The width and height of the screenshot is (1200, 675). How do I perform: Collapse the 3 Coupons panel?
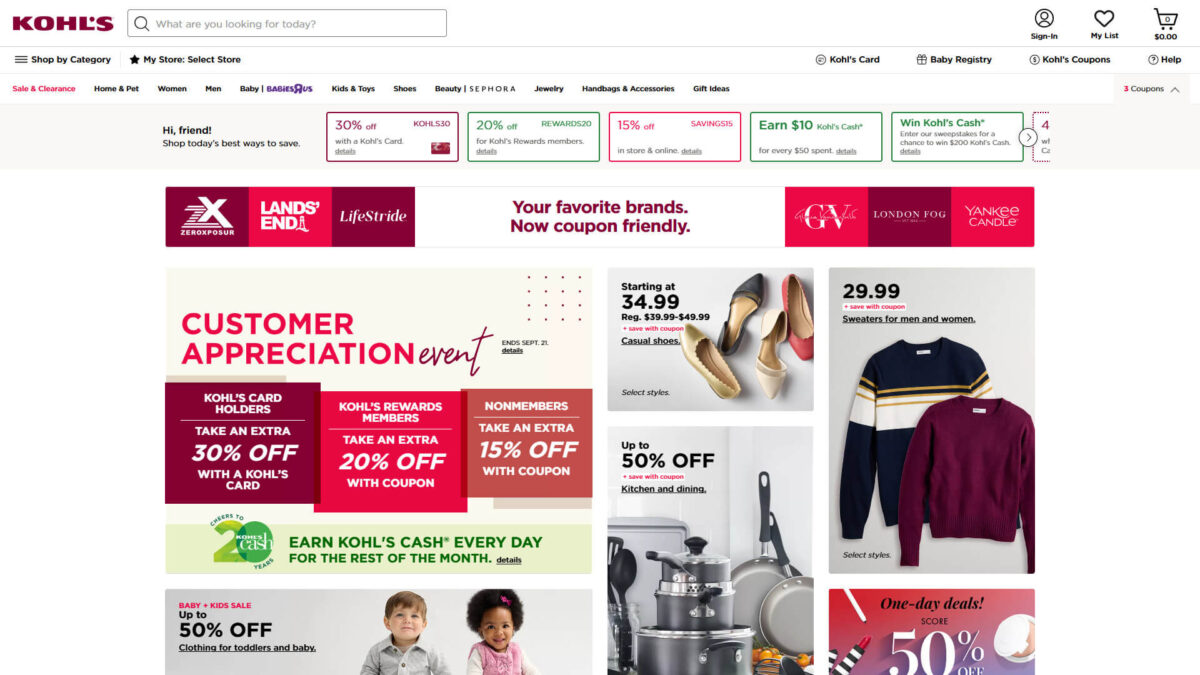1152,89
